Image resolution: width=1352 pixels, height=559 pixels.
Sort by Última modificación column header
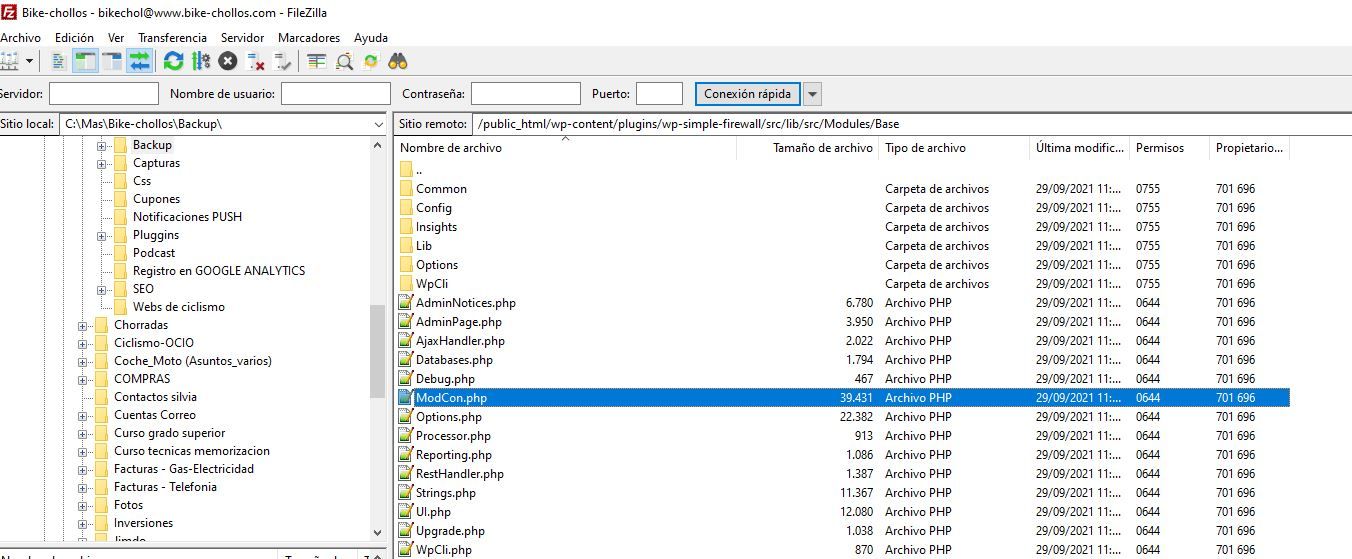pos(1080,148)
